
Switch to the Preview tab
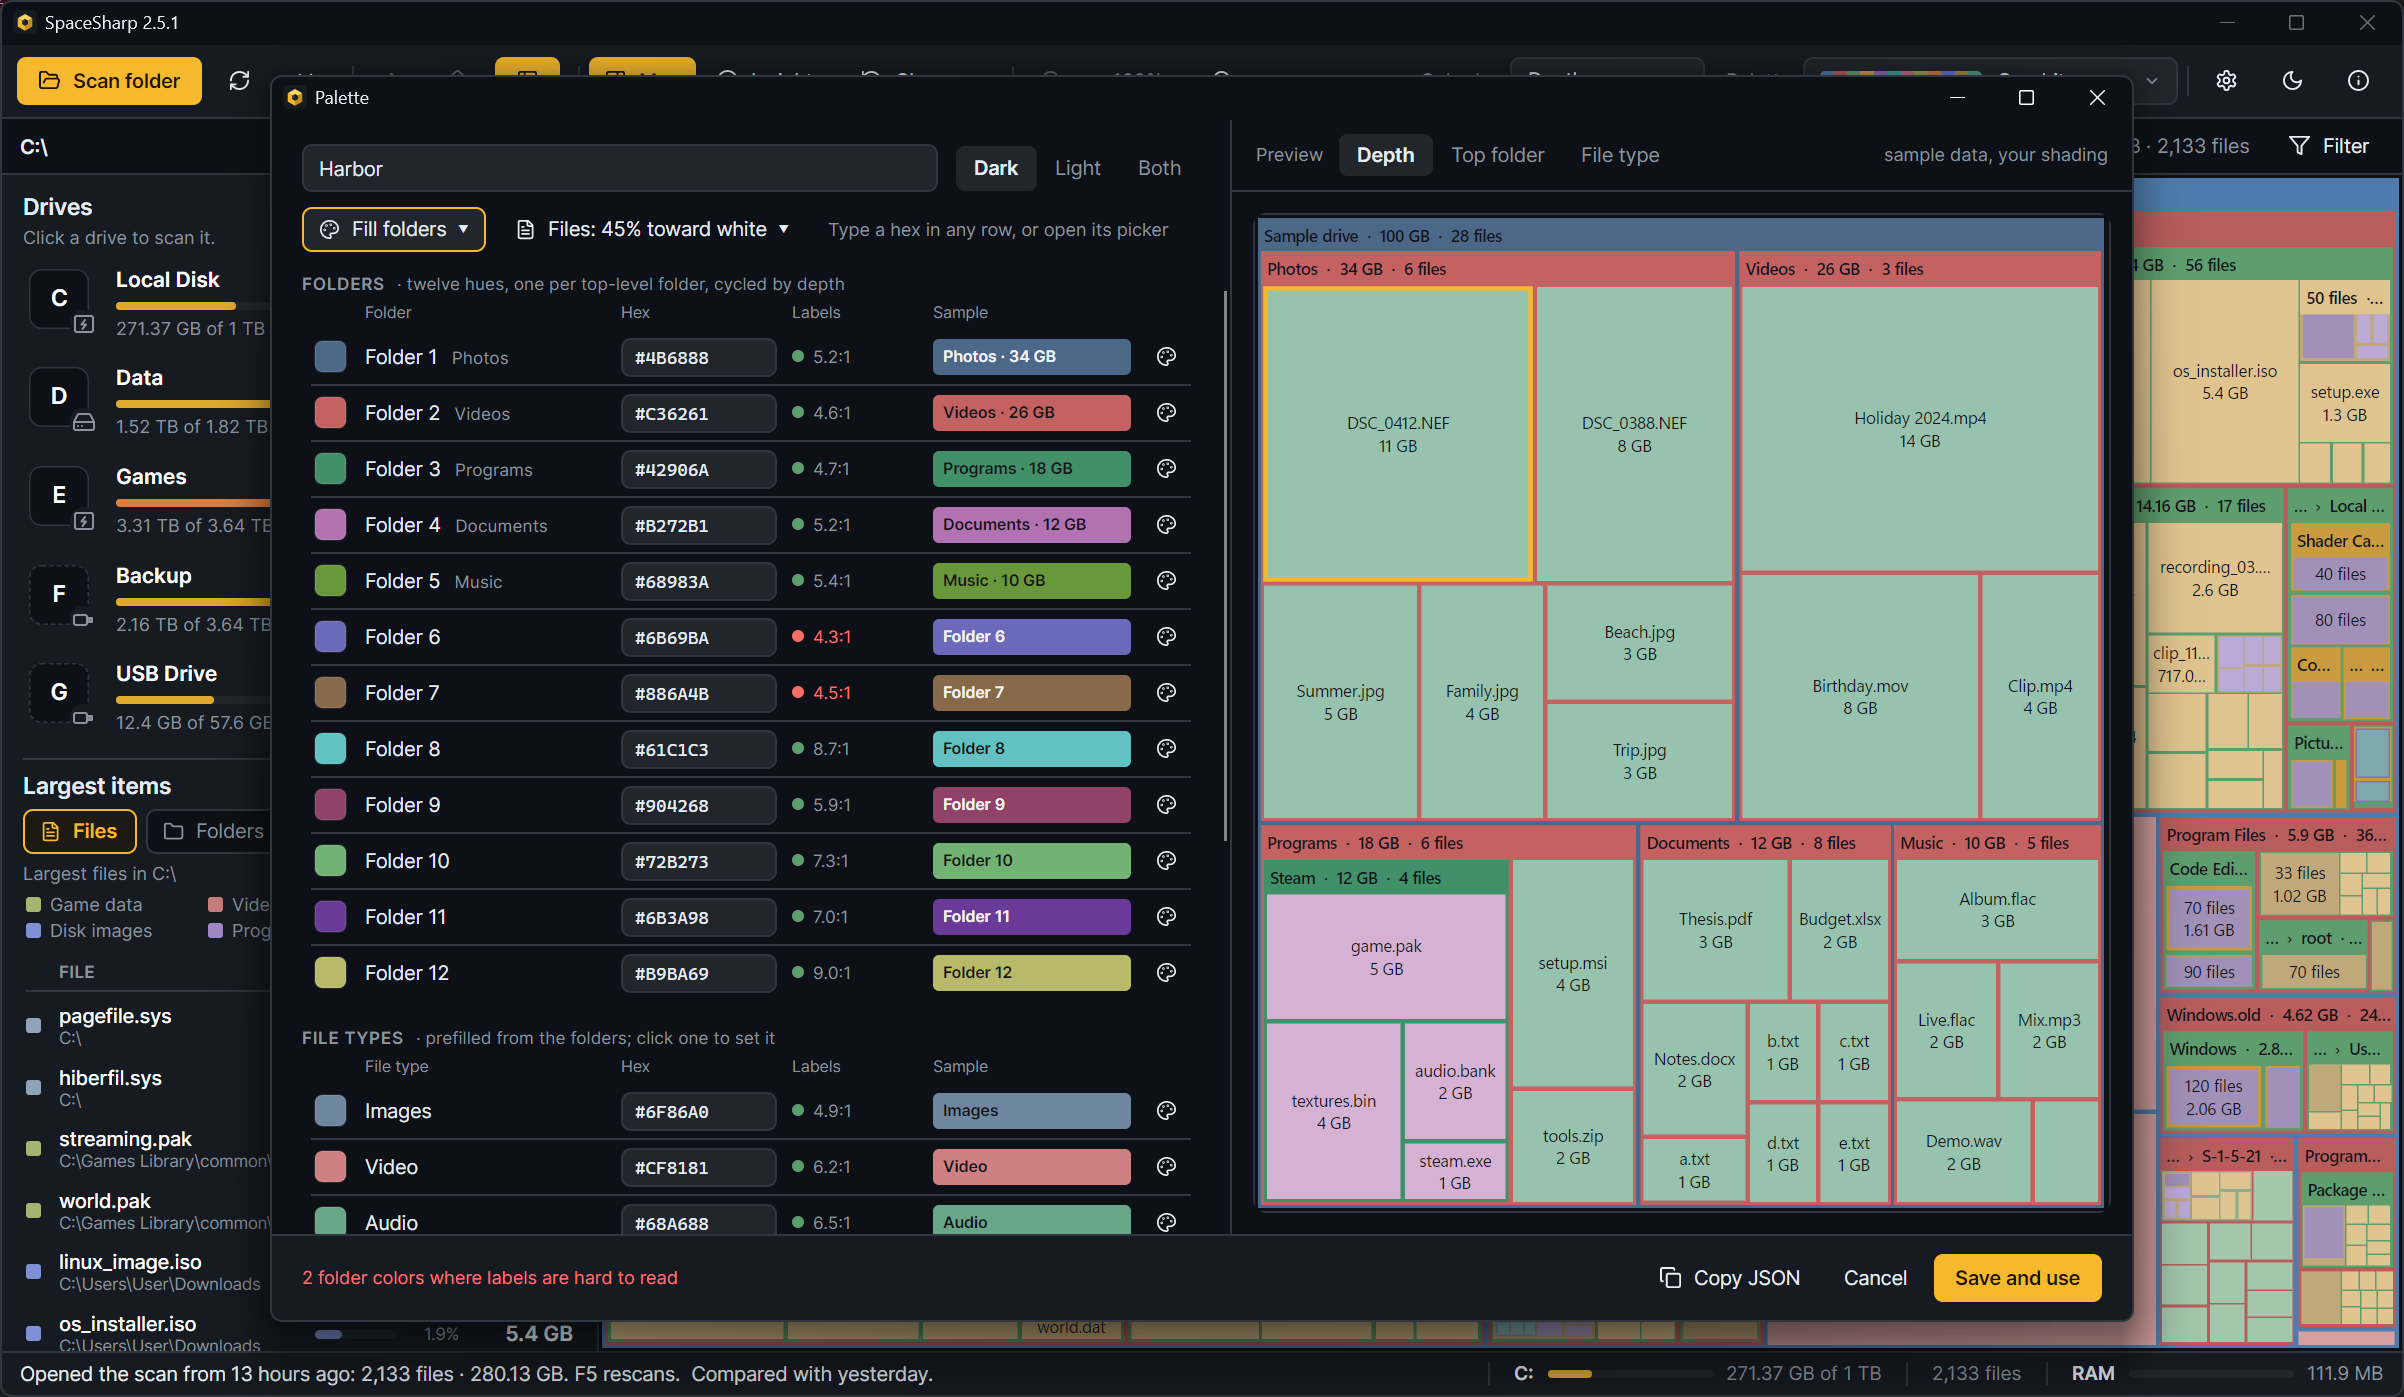[1289, 155]
